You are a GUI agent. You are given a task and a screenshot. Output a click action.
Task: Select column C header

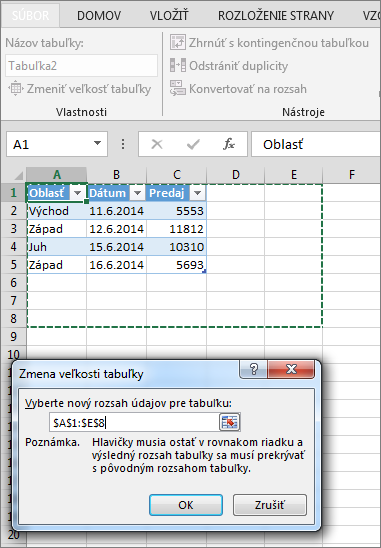(x=177, y=174)
